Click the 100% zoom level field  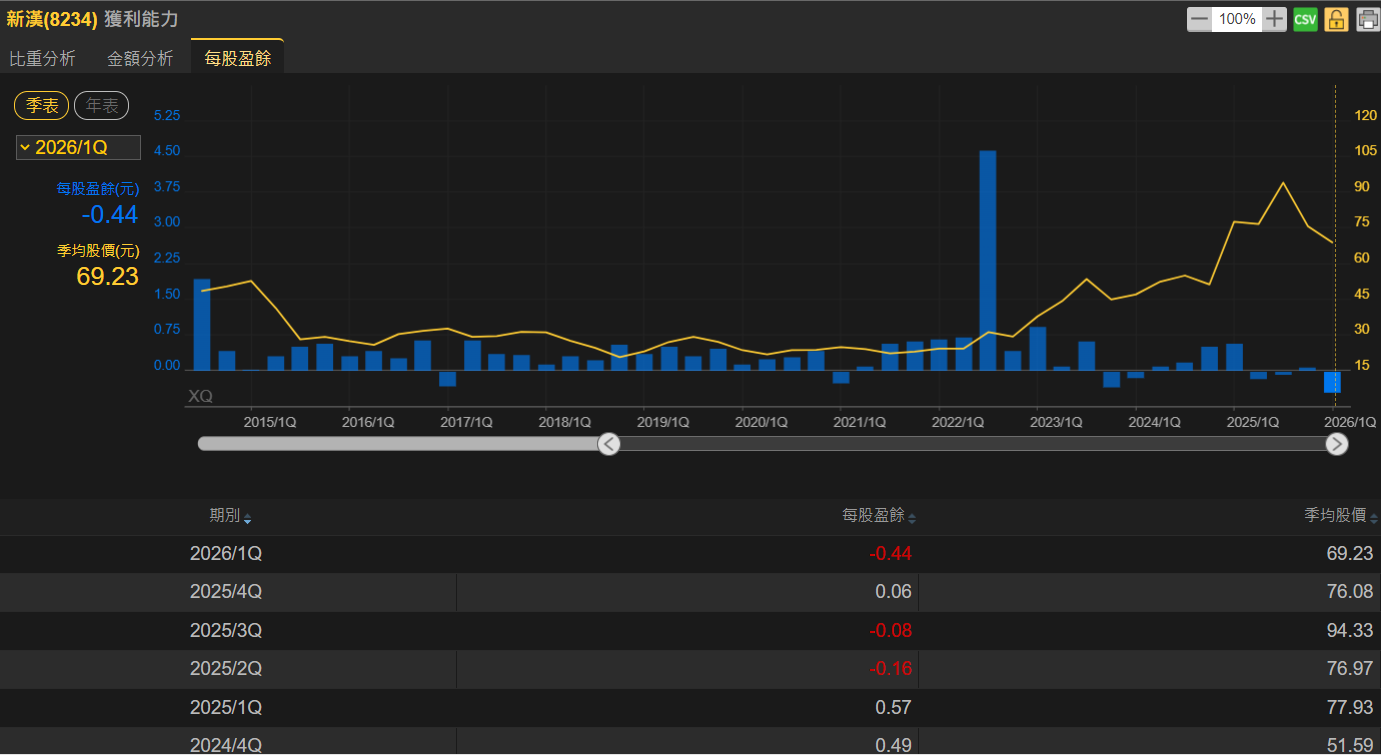1237,19
